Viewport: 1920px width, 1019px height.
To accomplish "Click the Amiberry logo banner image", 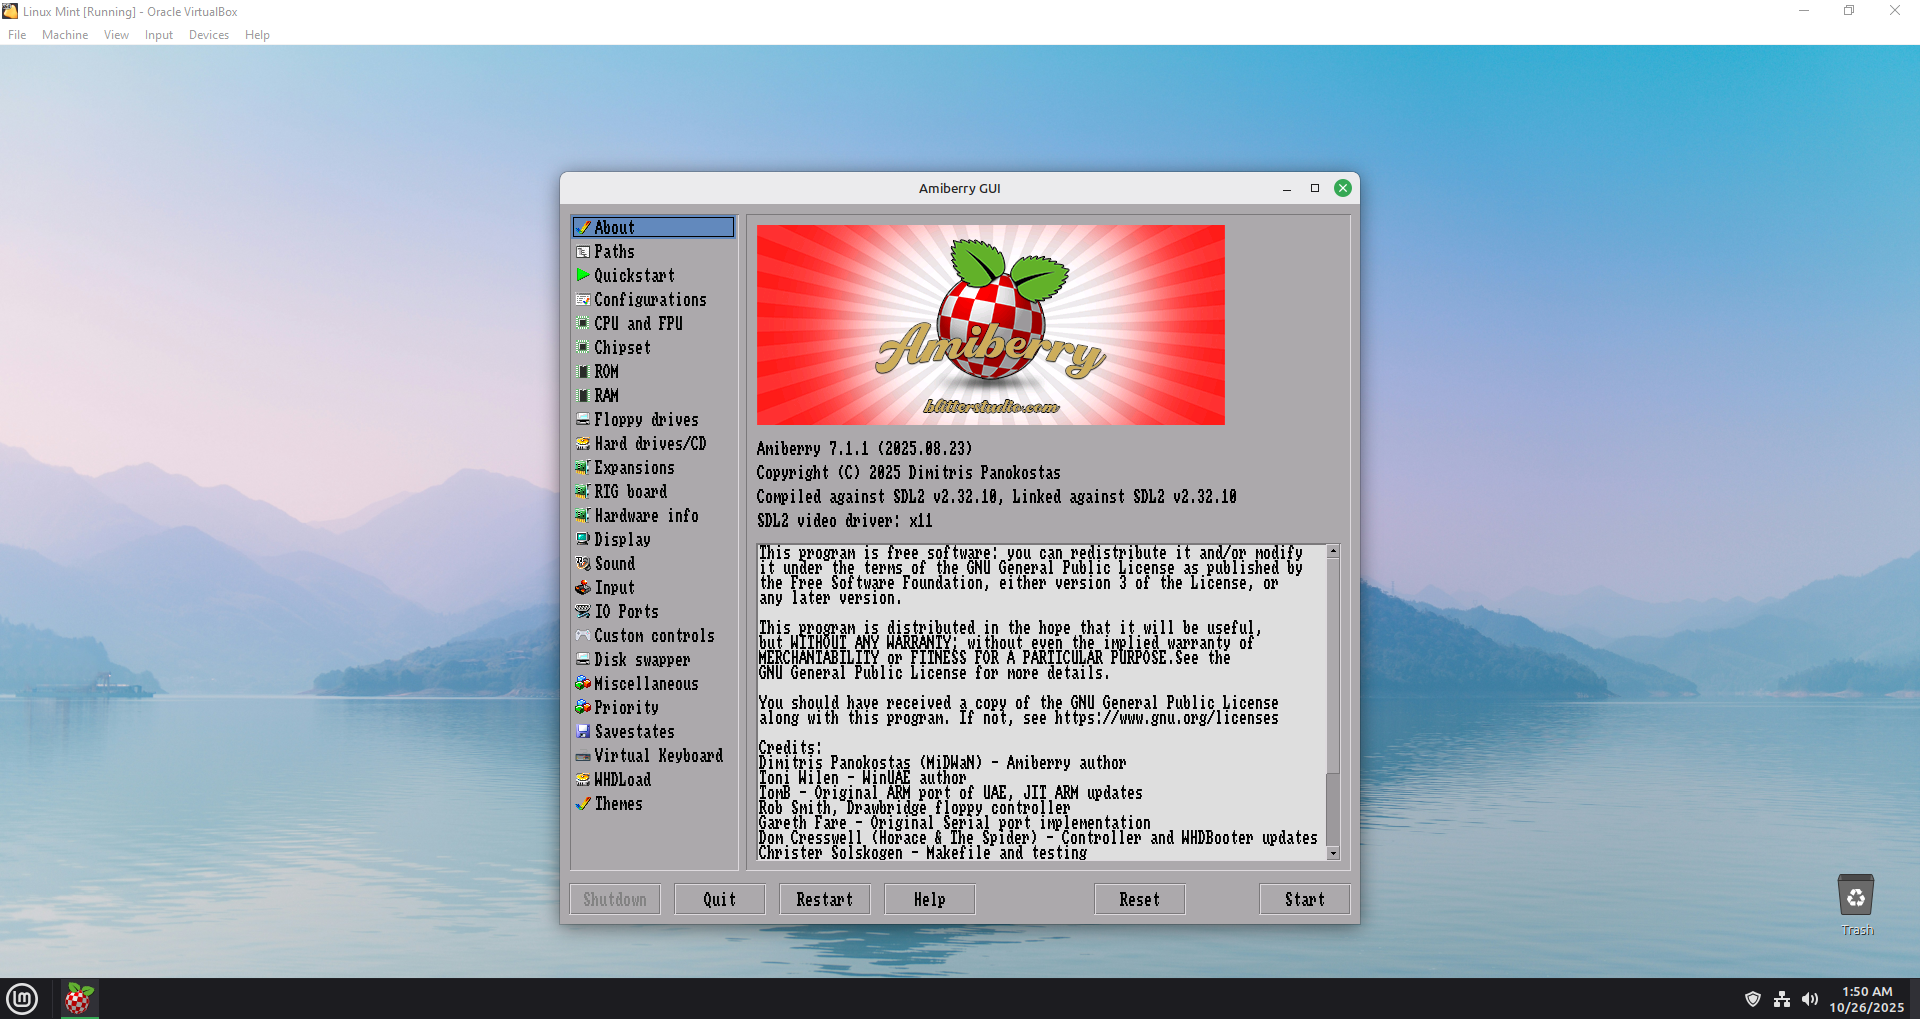I will click(x=991, y=325).
